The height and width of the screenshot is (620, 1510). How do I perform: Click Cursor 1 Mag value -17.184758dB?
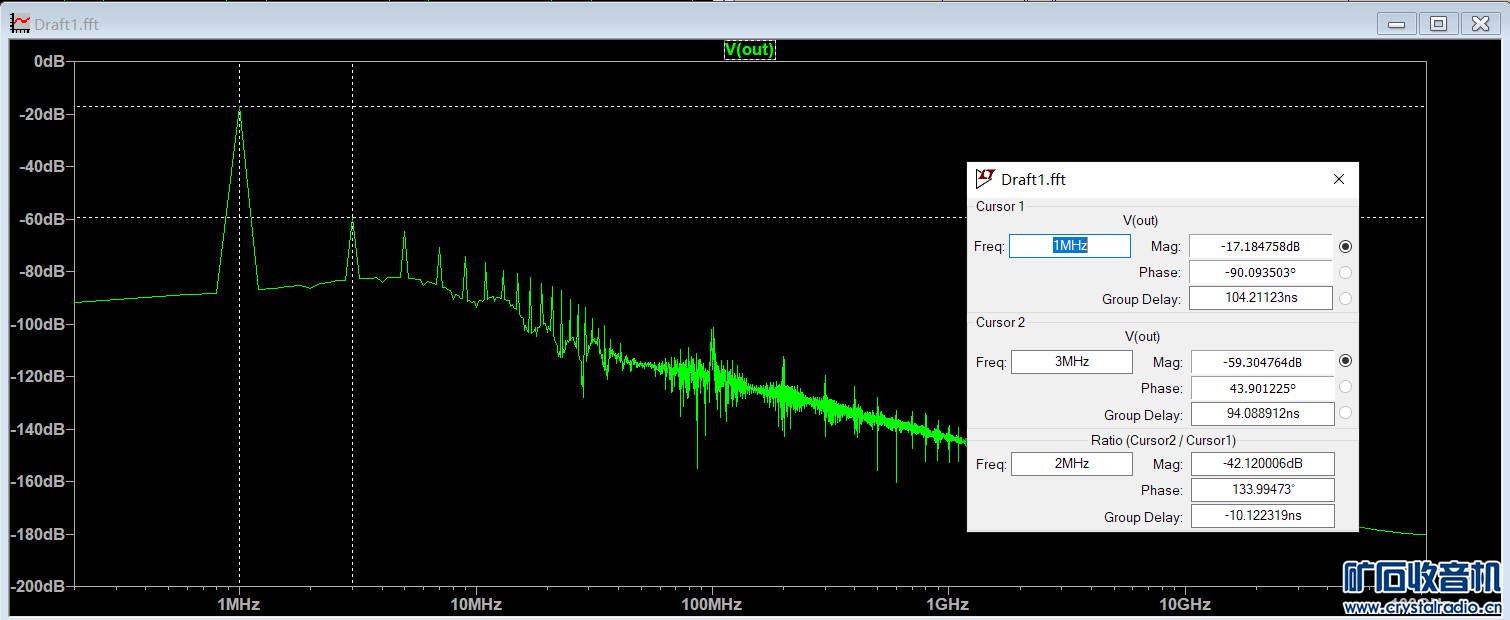point(1260,246)
